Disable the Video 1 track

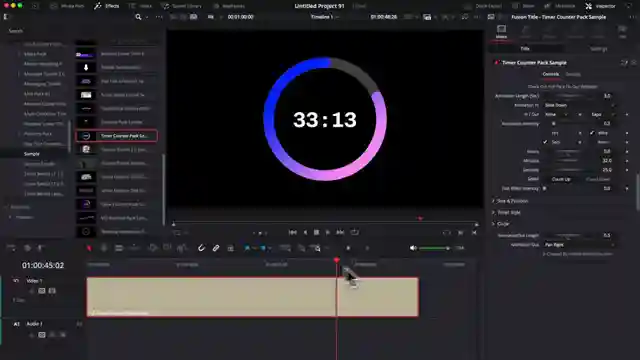52,291
